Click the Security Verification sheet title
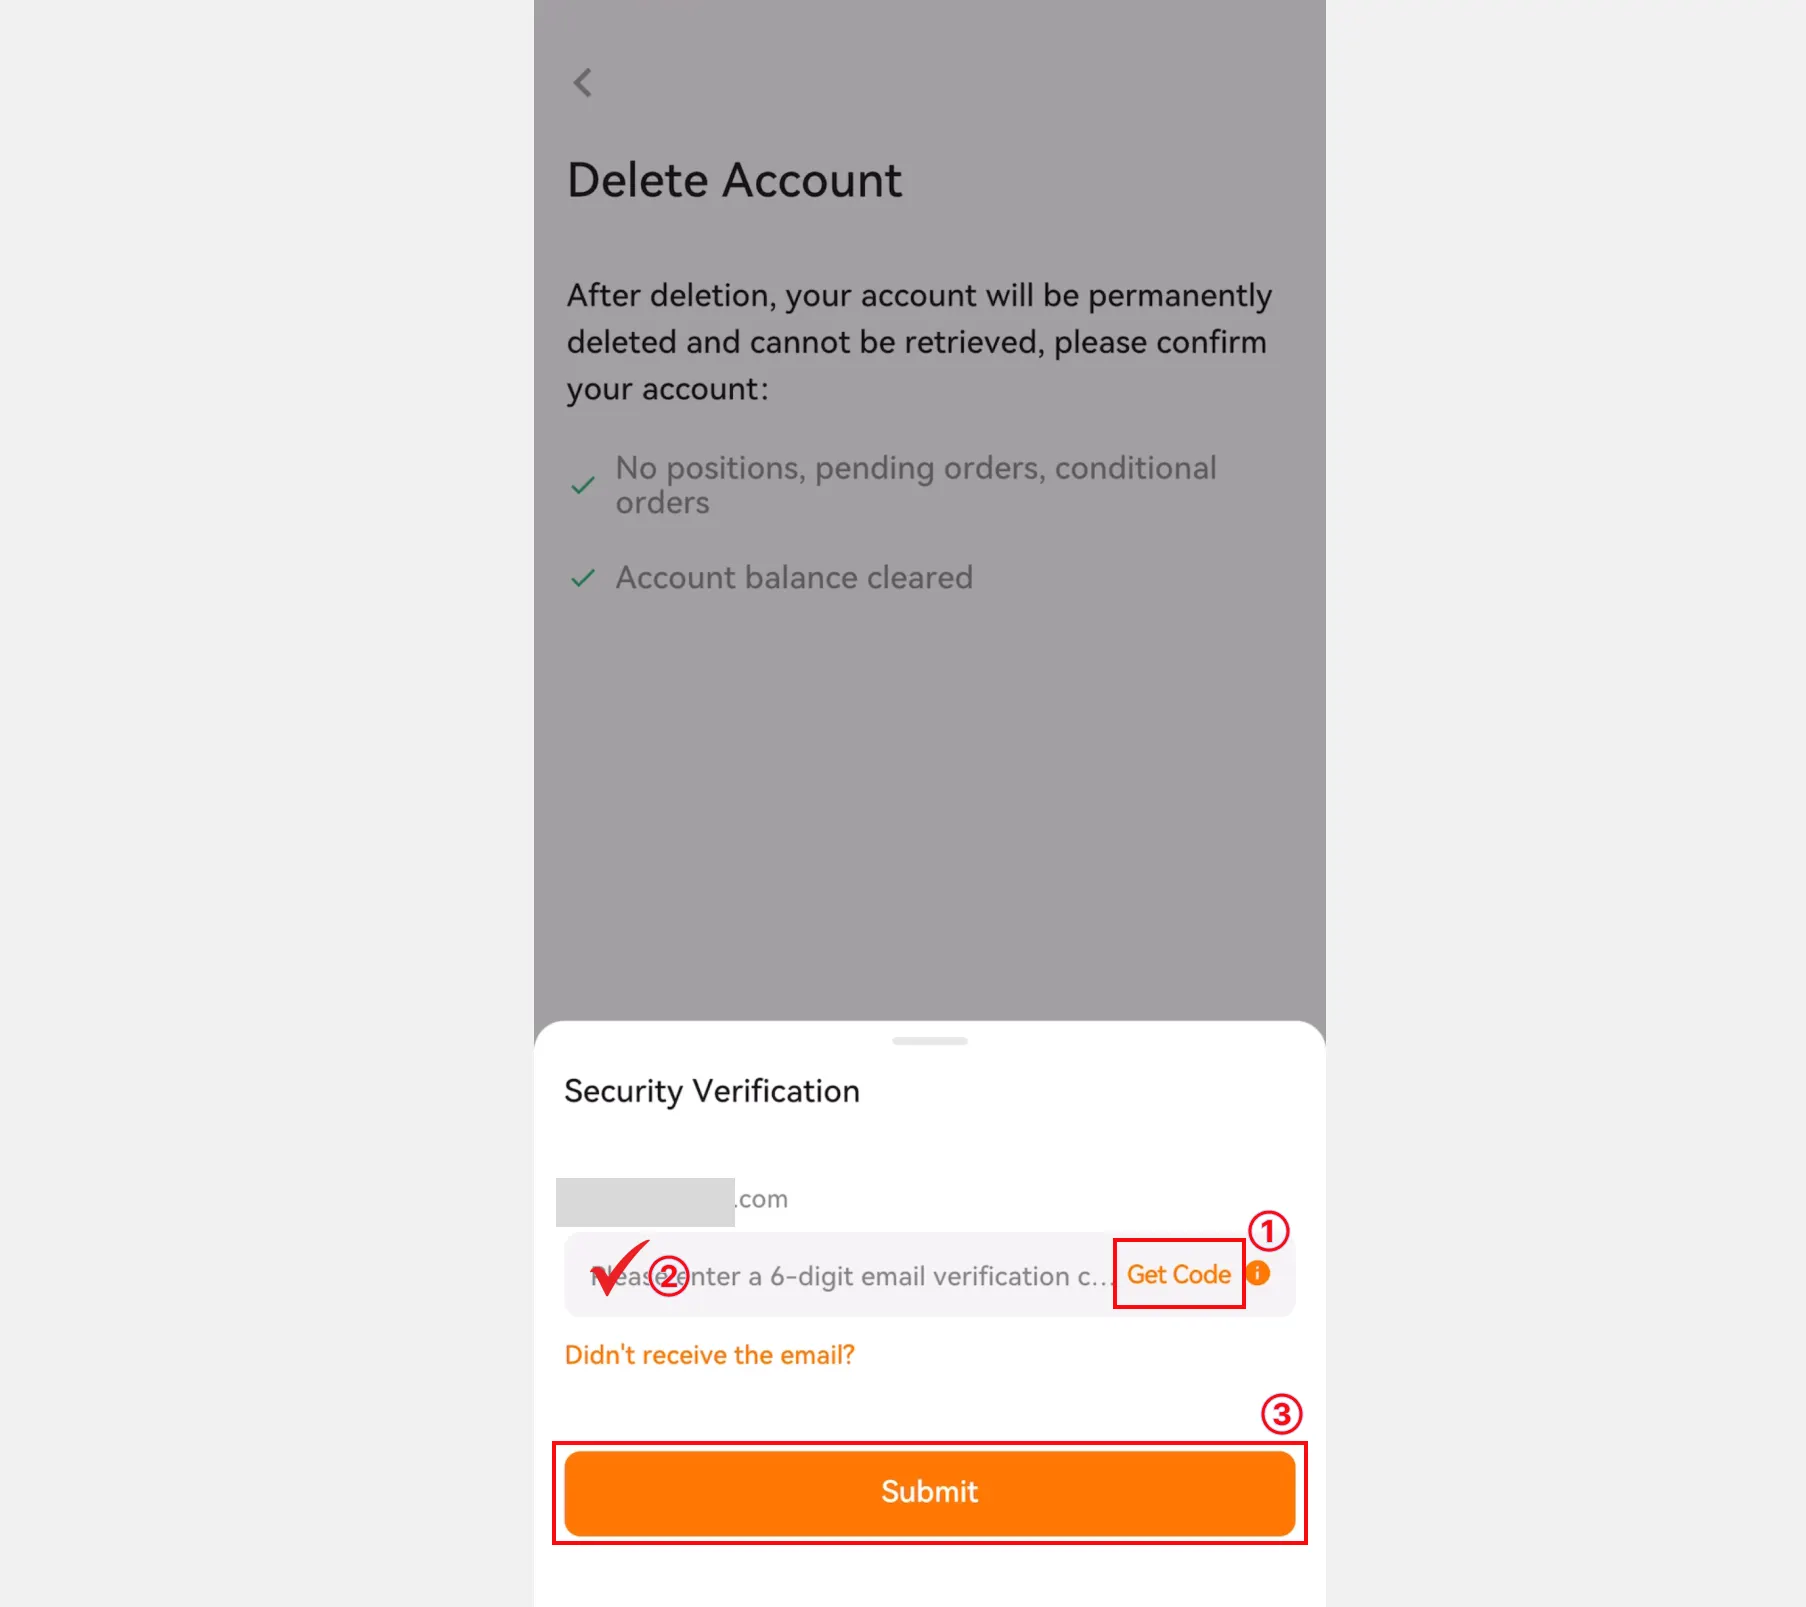This screenshot has width=1806, height=1607. [x=712, y=1091]
